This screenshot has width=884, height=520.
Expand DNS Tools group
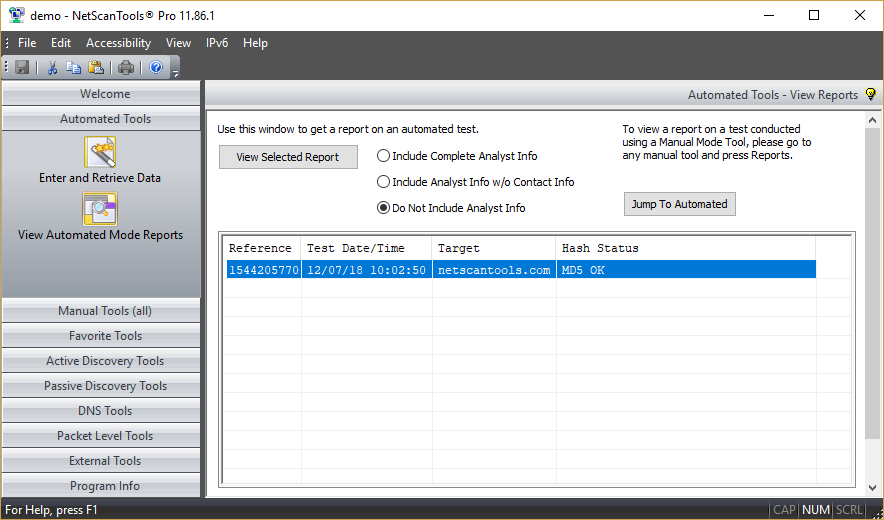(x=101, y=411)
